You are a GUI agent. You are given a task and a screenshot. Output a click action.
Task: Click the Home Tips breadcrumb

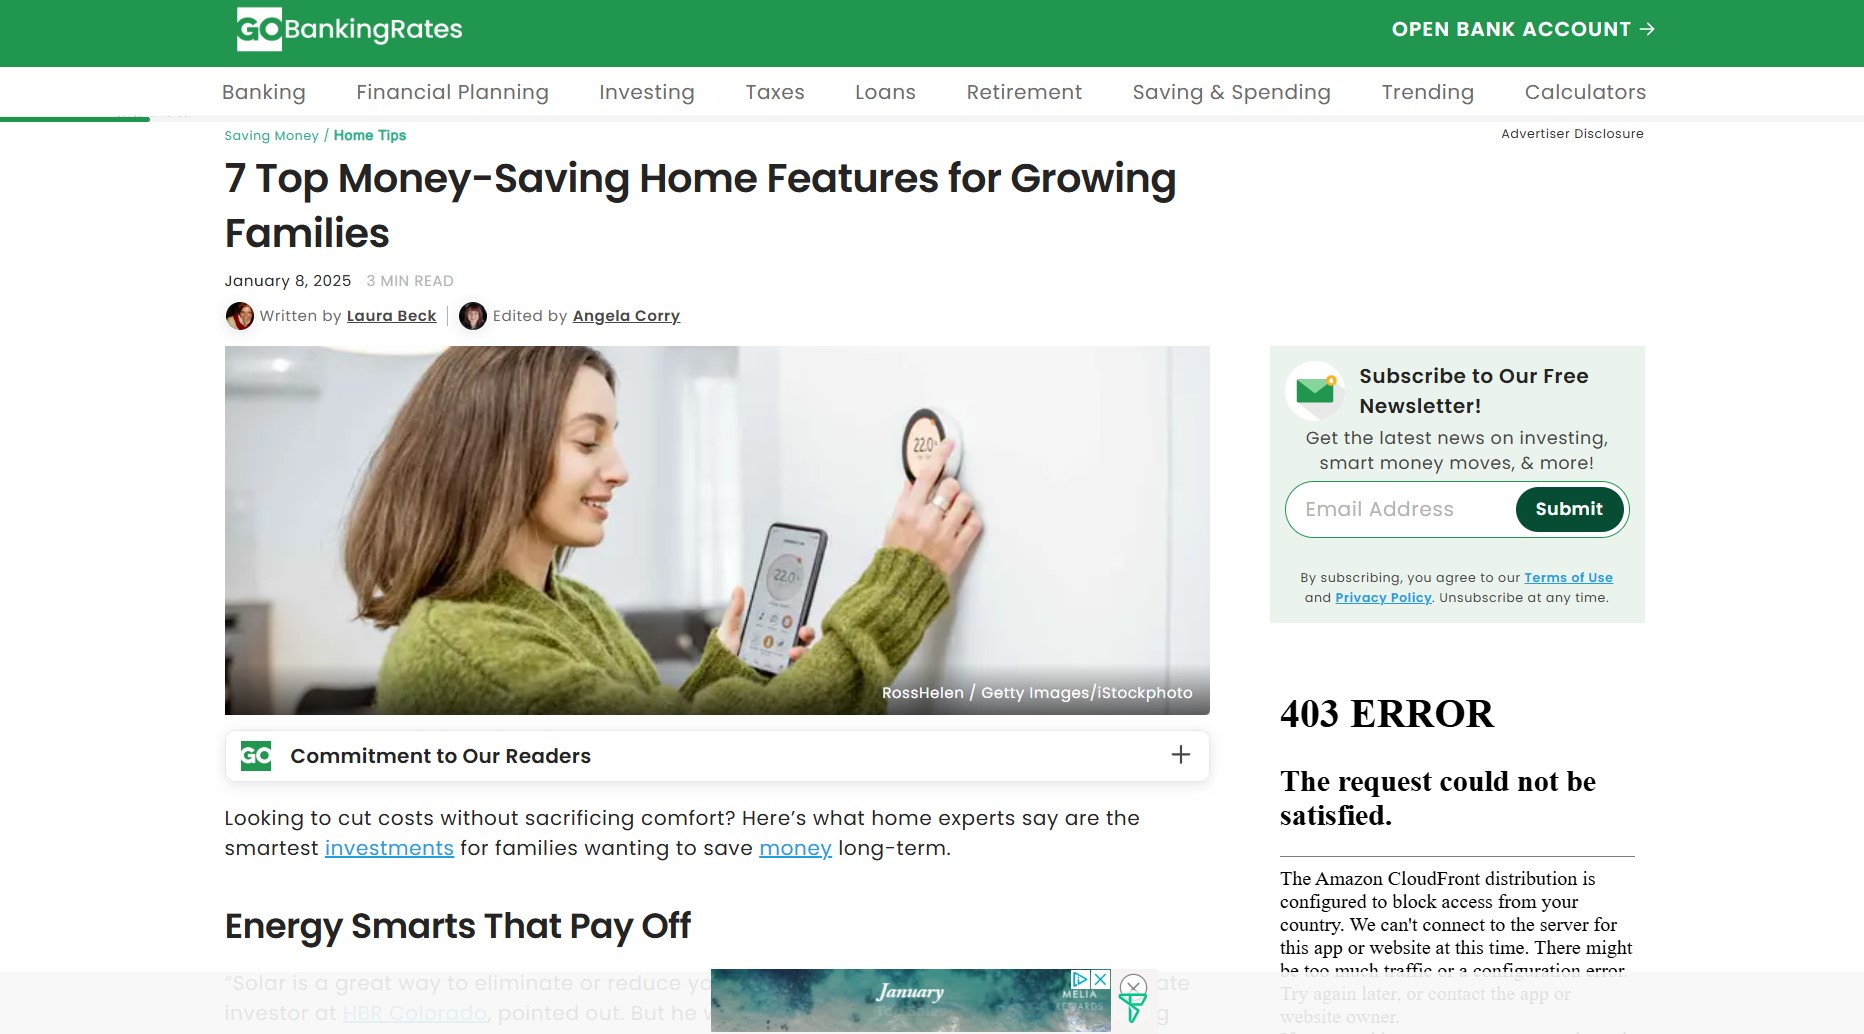(x=370, y=135)
